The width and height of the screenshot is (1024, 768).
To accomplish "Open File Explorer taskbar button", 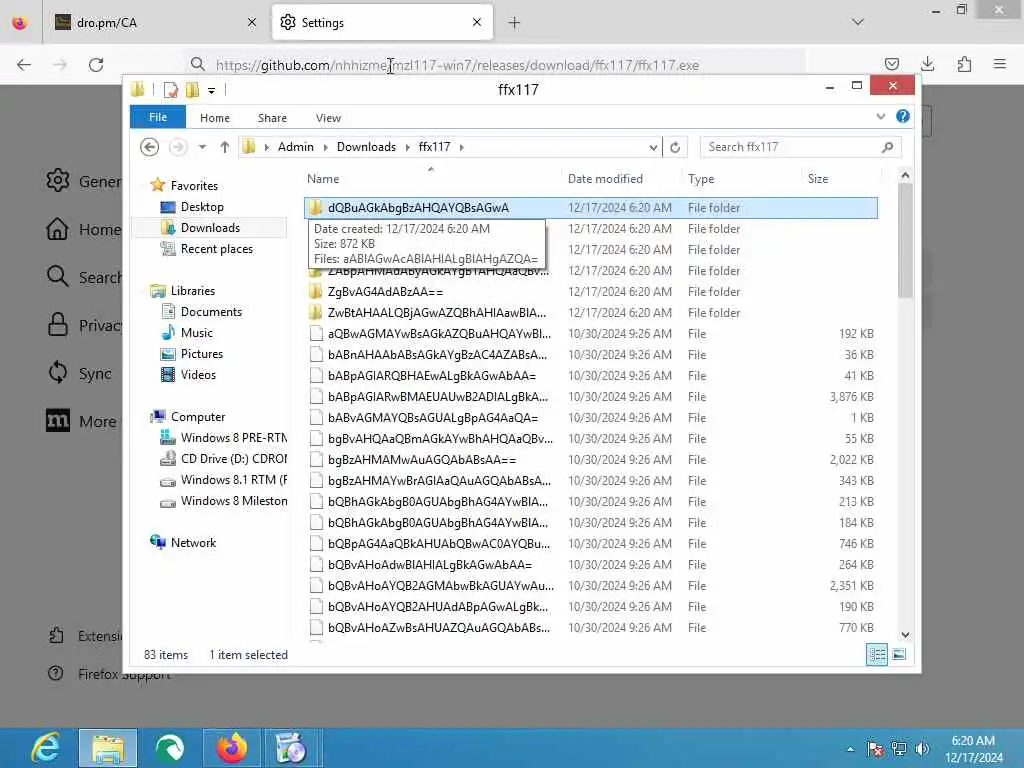I will [108, 748].
